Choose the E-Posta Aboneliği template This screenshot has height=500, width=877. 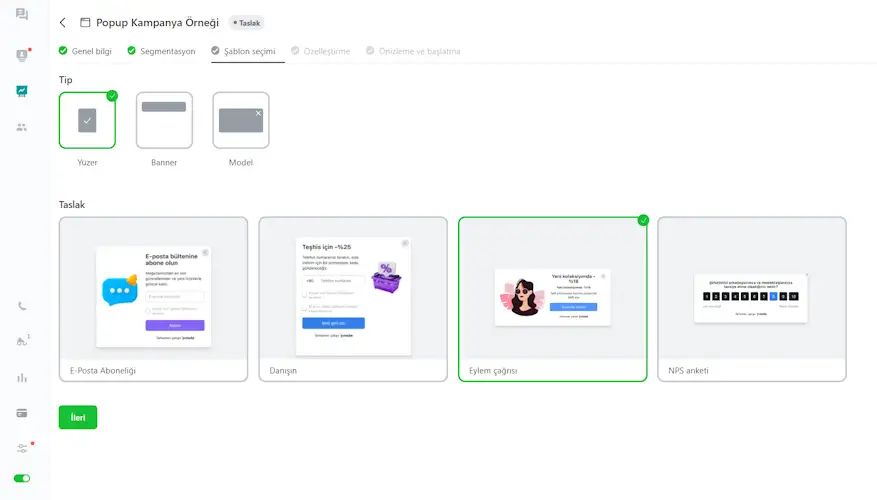point(153,299)
